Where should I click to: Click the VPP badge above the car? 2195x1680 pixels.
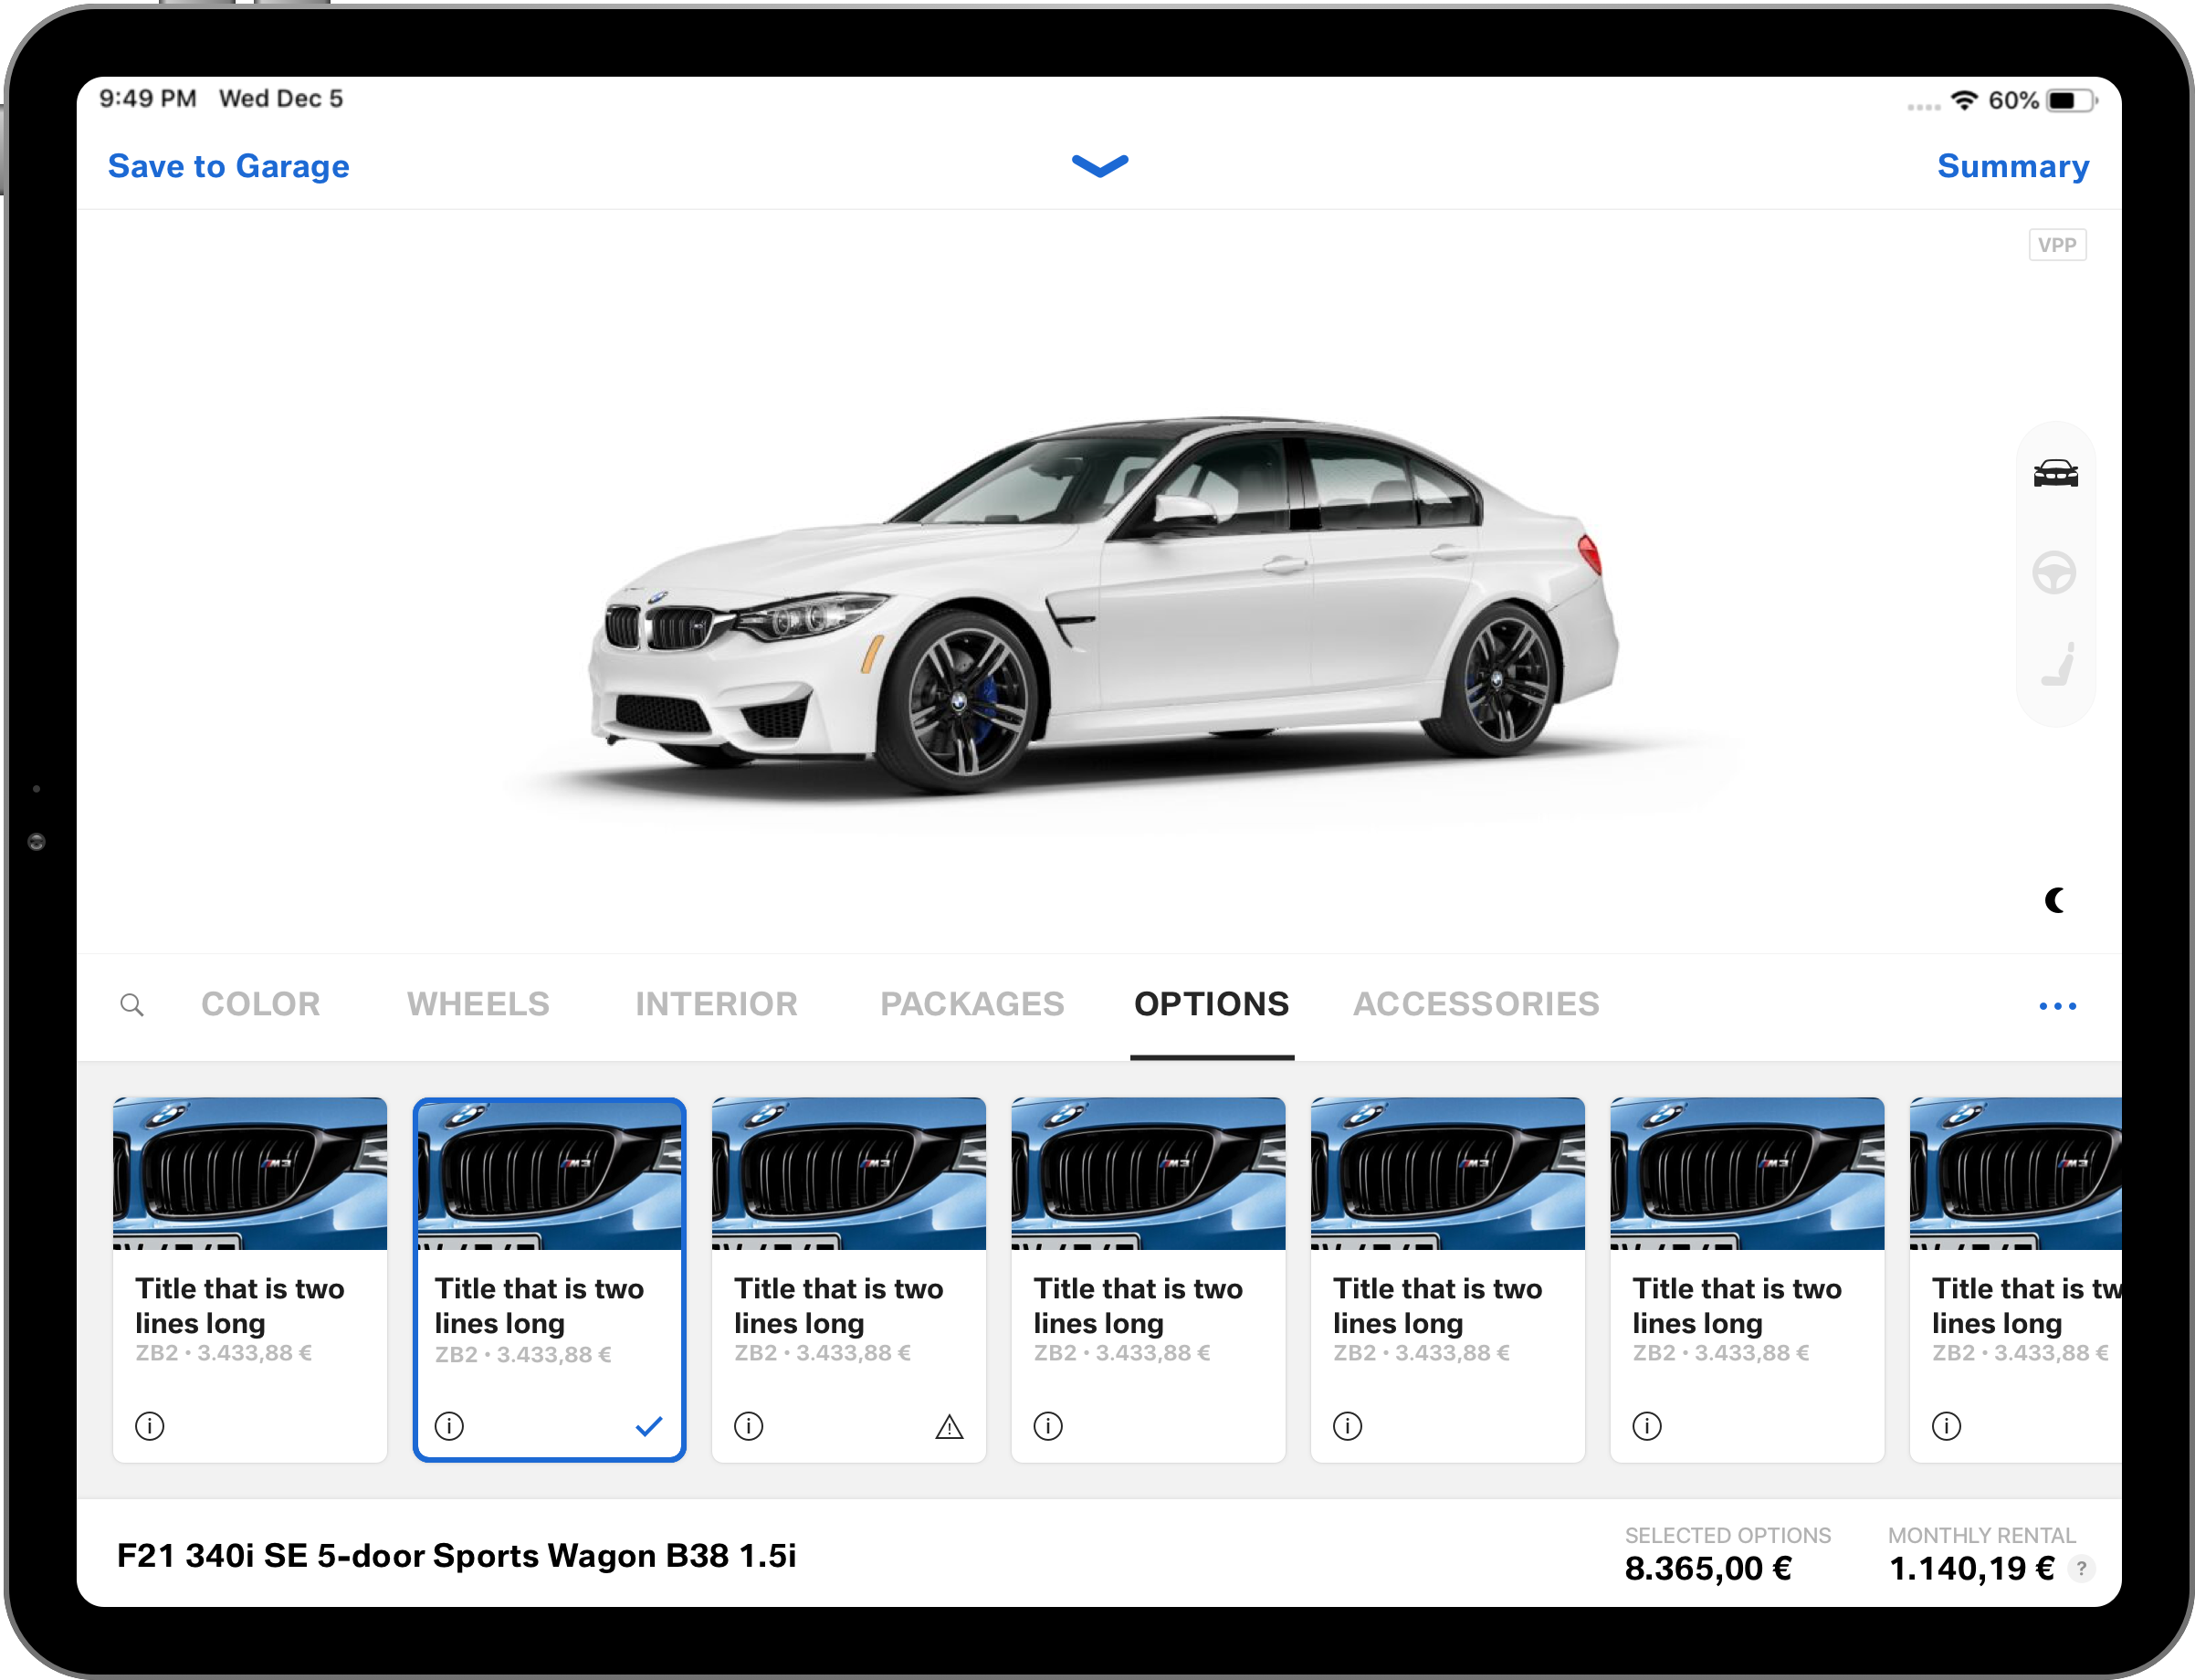coord(2057,244)
